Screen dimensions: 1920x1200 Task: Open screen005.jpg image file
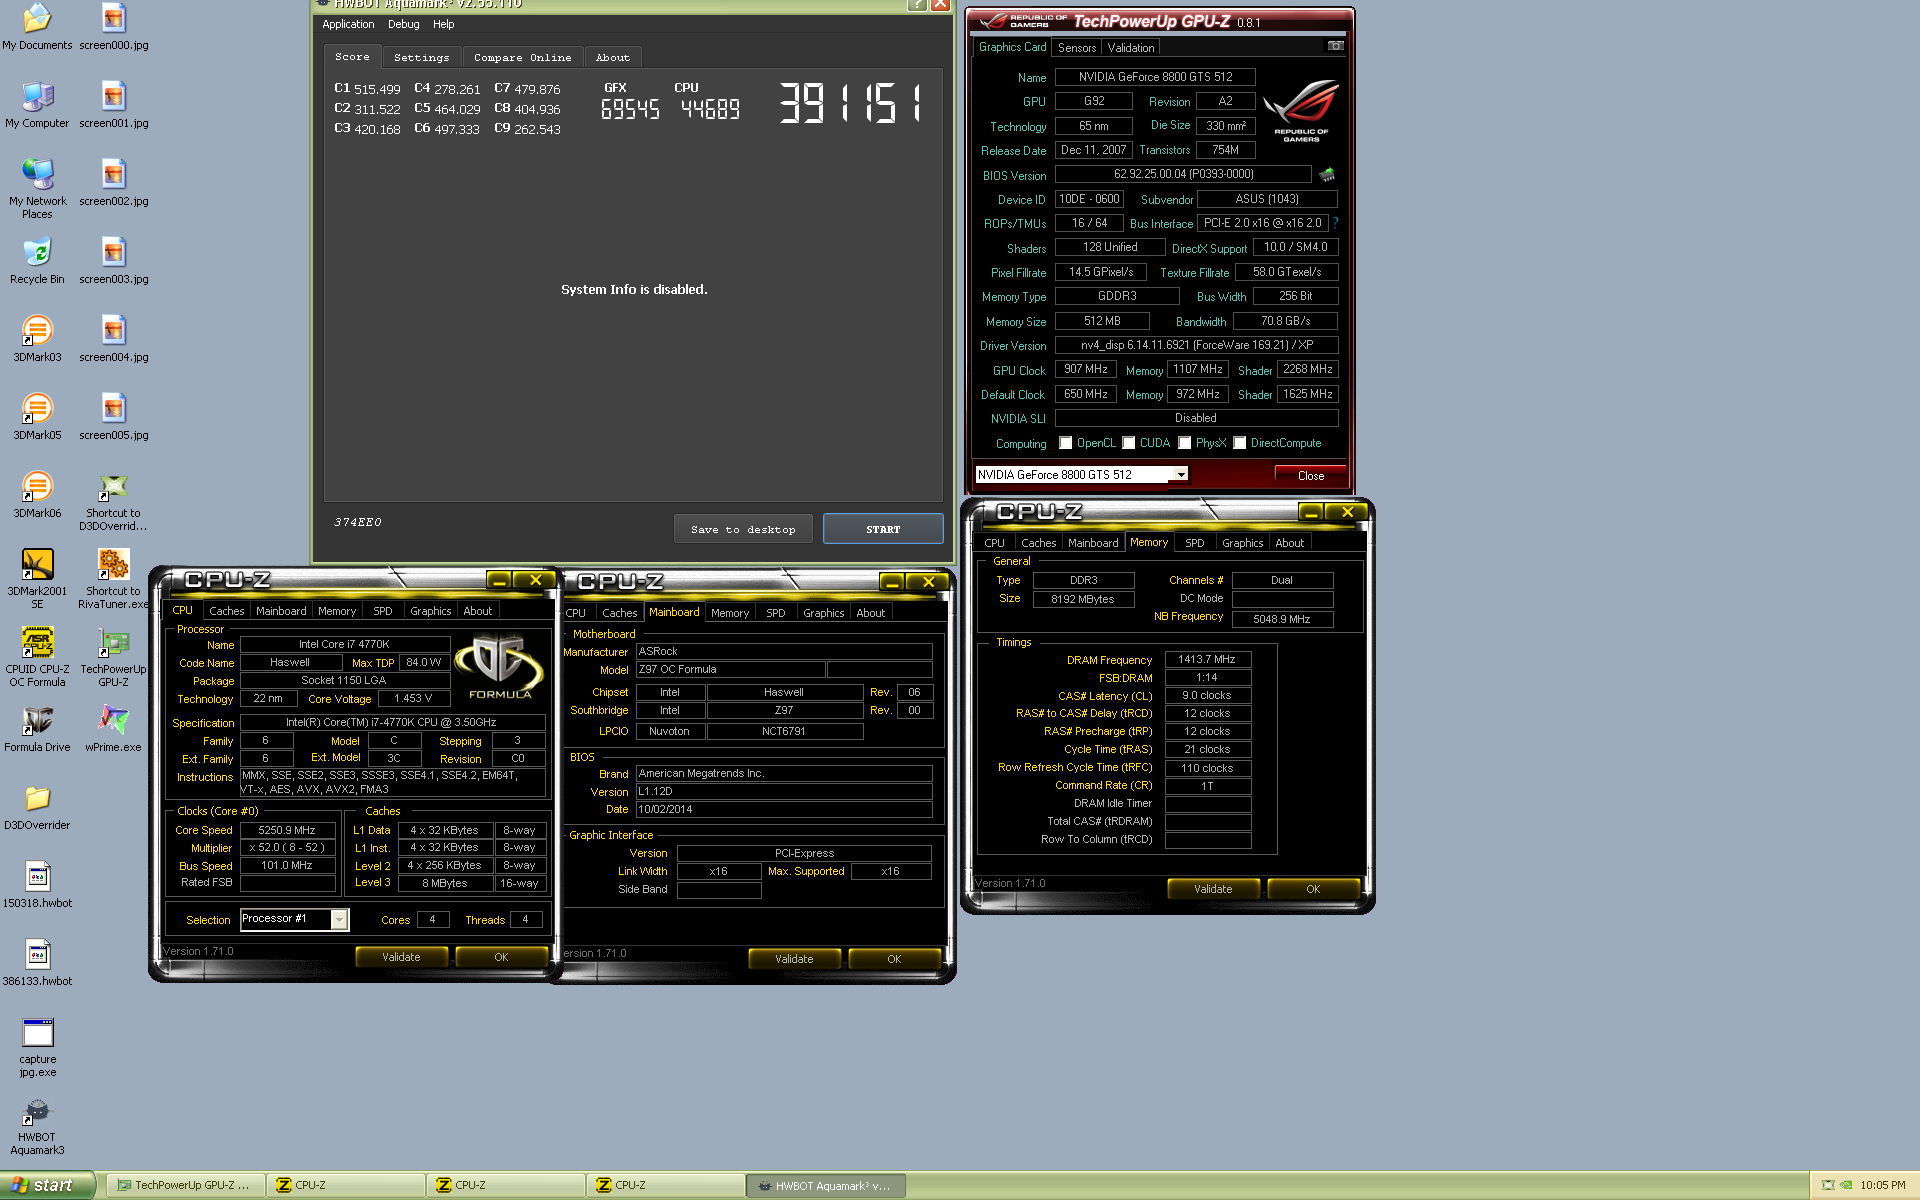[x=113, y=417]
